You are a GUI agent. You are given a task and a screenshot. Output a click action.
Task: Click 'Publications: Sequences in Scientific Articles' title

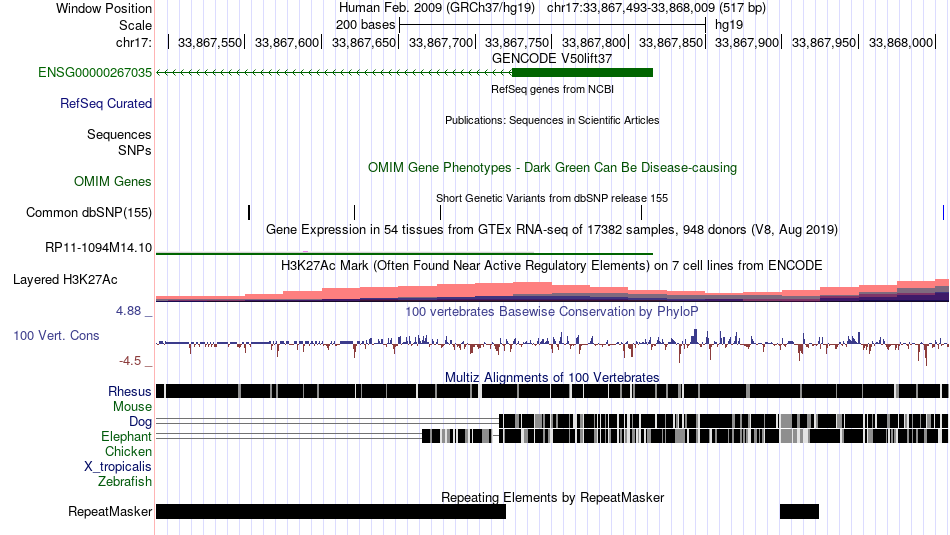pos(552,121)
